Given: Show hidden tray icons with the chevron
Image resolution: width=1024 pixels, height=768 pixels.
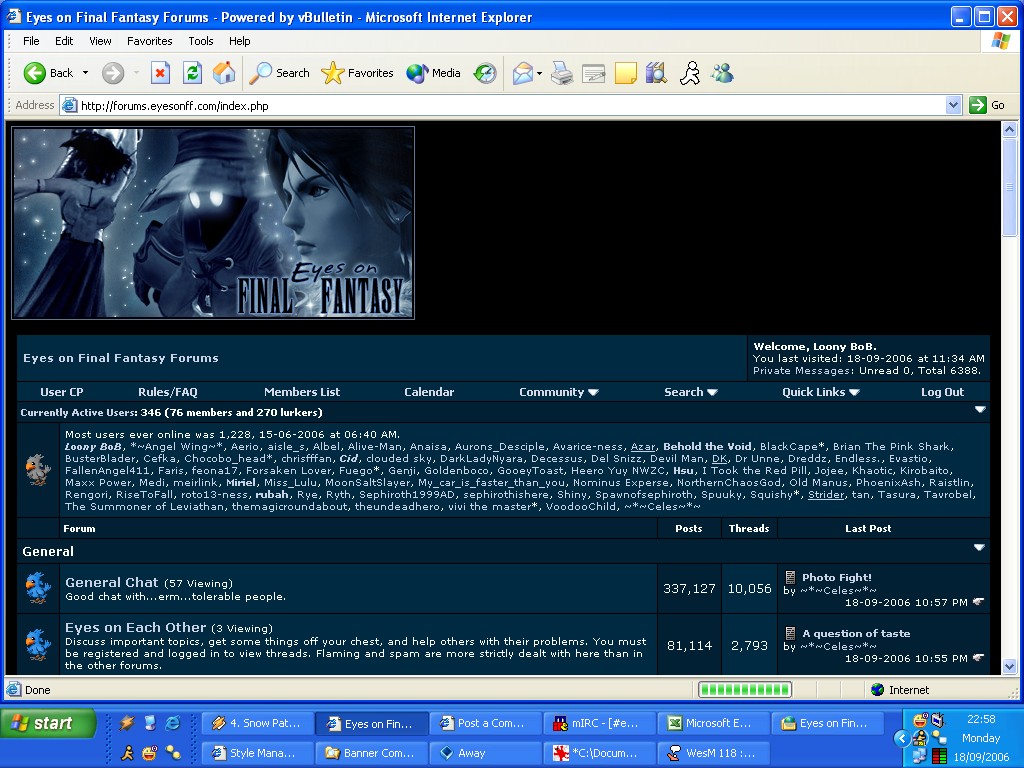Looking at the screenshot, I should [x=902, y=738].
